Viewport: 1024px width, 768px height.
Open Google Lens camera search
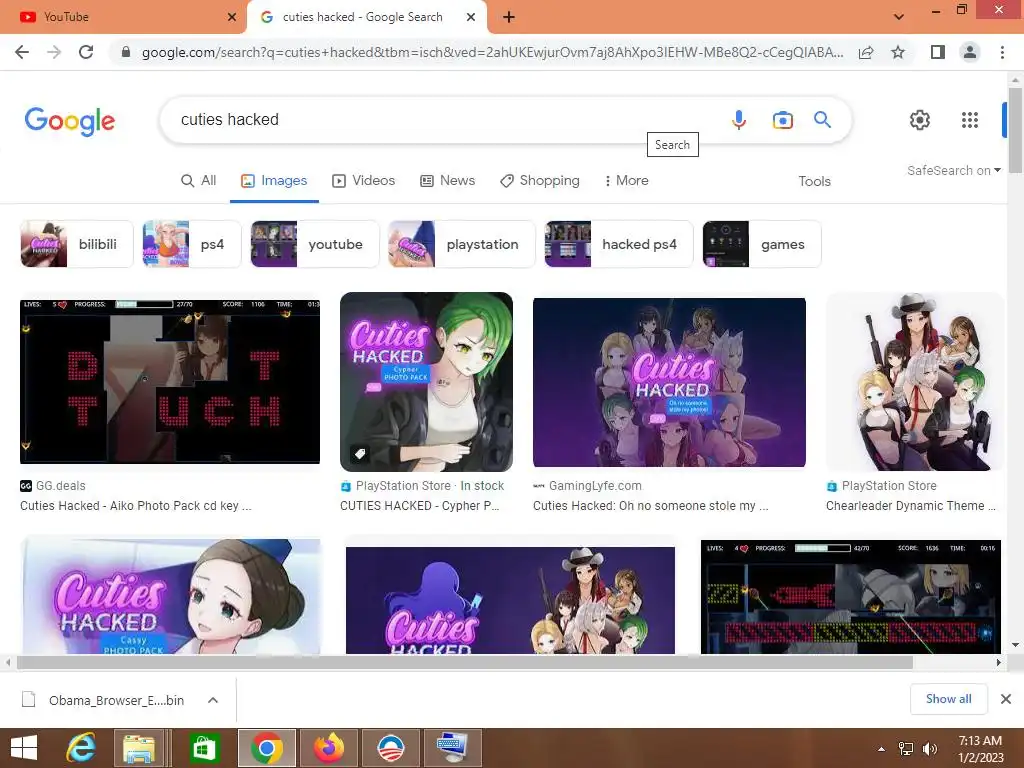pos(782,120)
